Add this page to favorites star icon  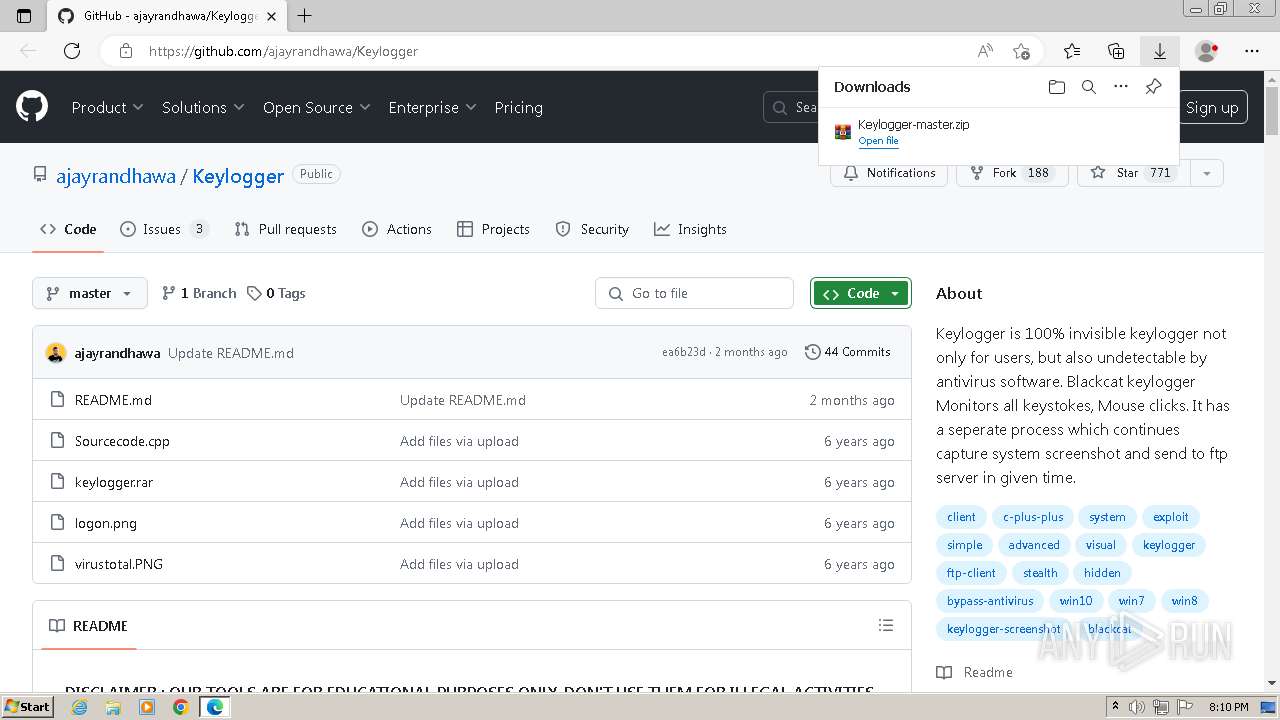coord(1021,51)
